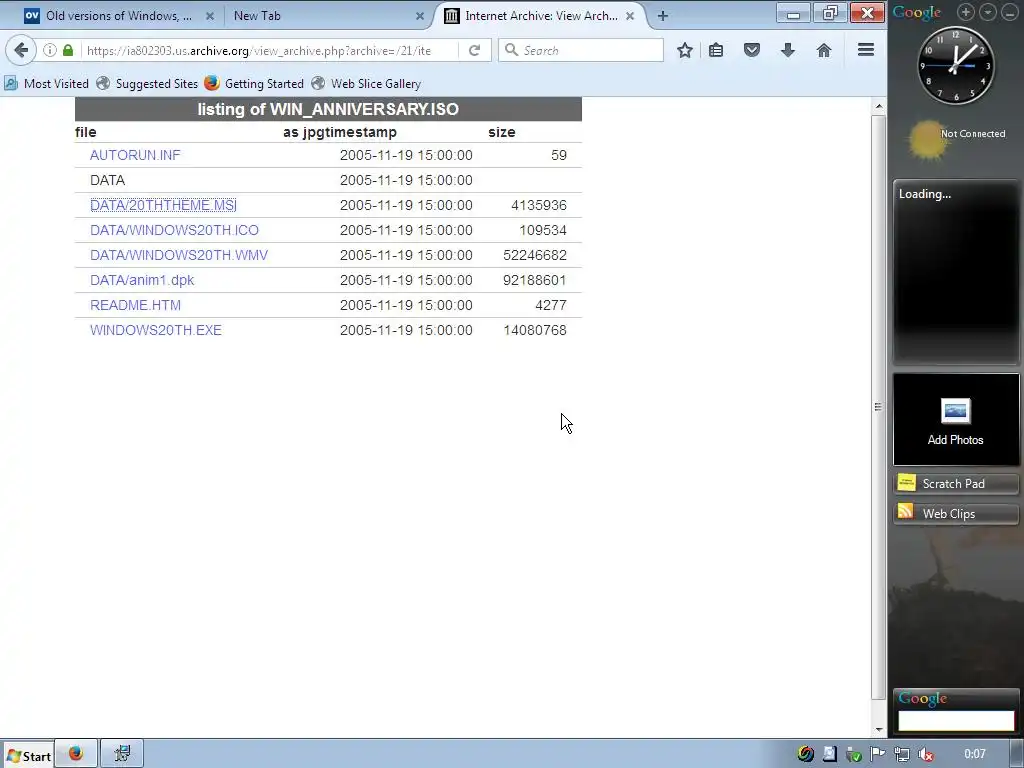The image size is (1024, 768).
Task: Click the analog clock gadget
Action: coord(955,65)
